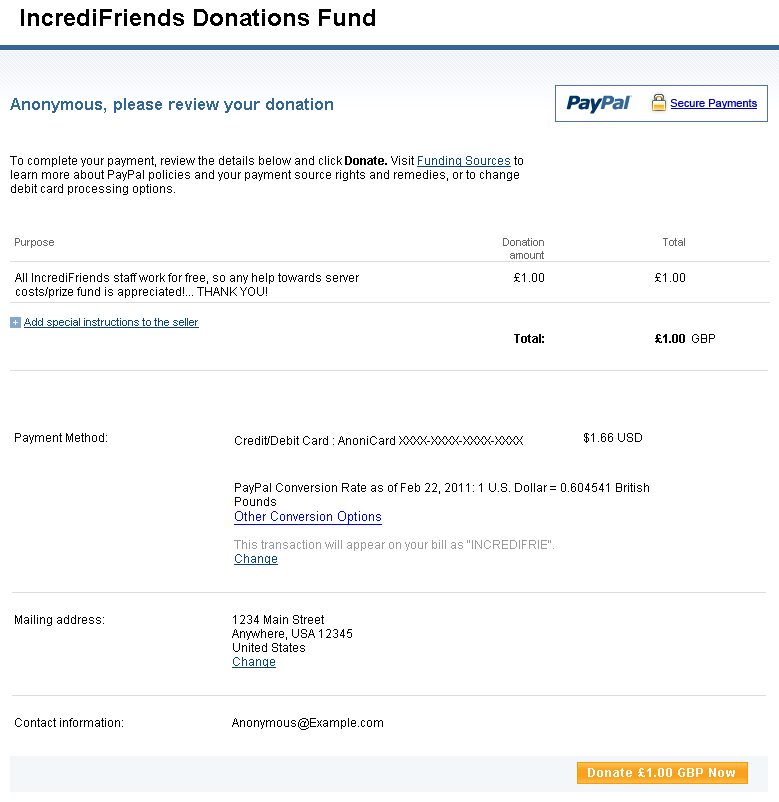The height and width of the screenshot is (802, 779).
Task: Open Other Conversion Options link
Action: pos(307,517)
